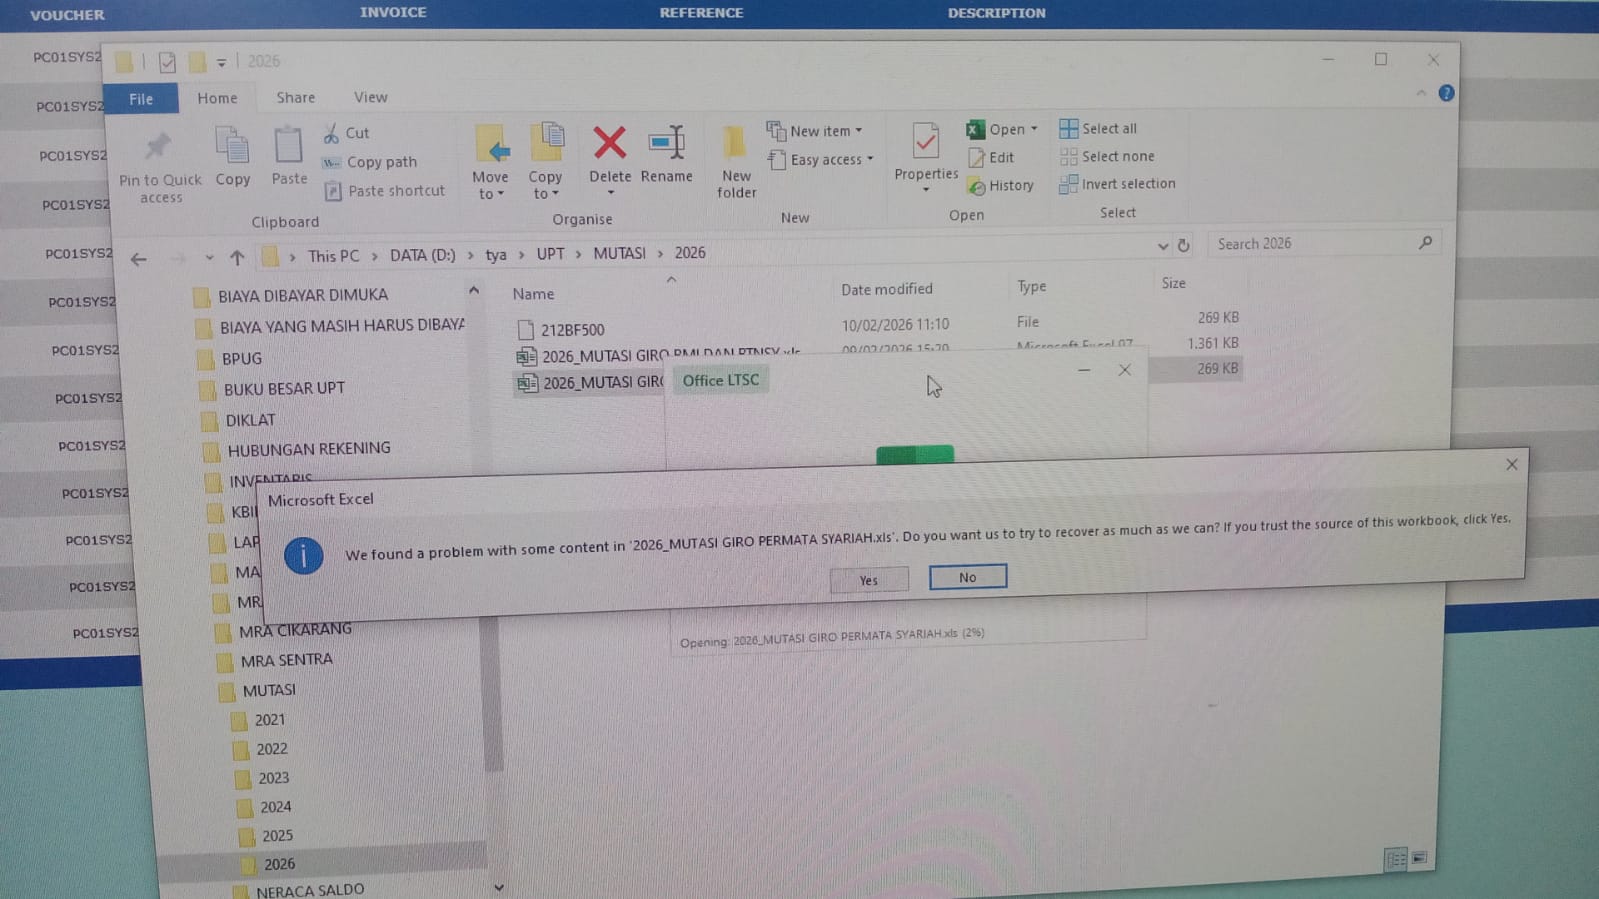Expand the Open dropdown arrow
The height and width of the screenshot is (899, 1599).
(x=1034, y=129)
